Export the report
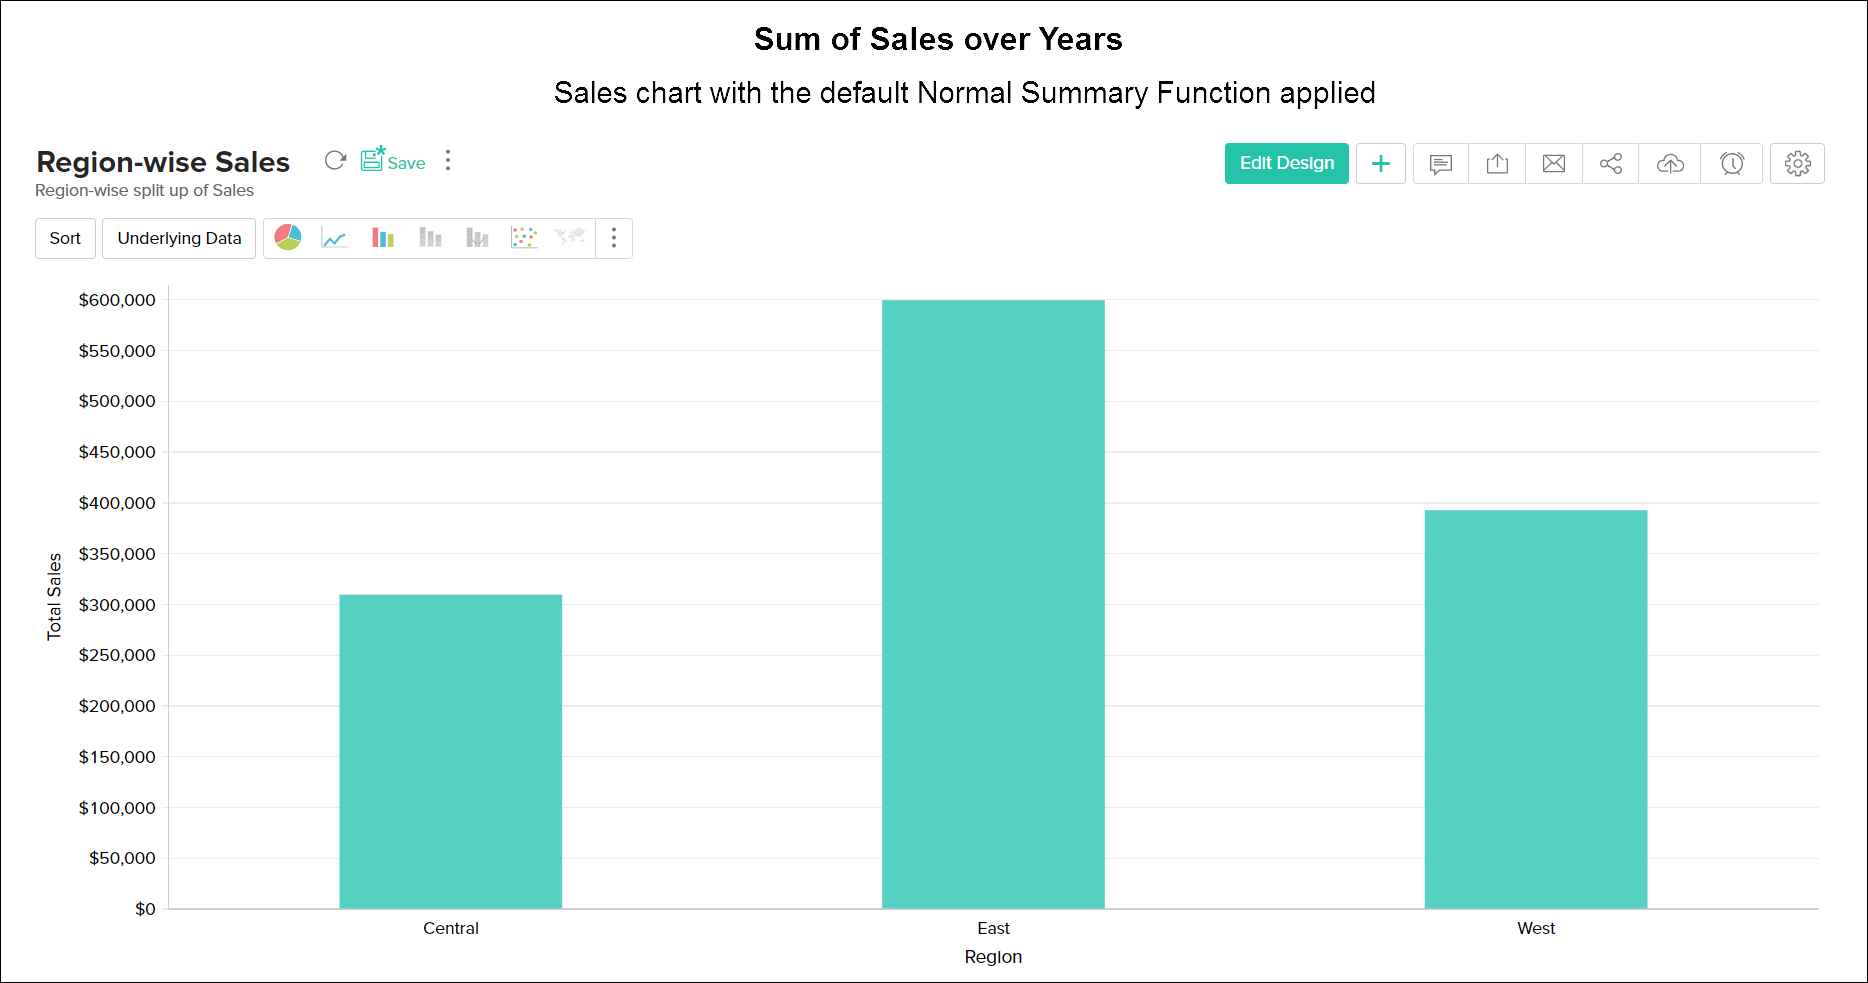Image resolution: width=1868 pixels, height=983 pixels. pos(1497,163)
